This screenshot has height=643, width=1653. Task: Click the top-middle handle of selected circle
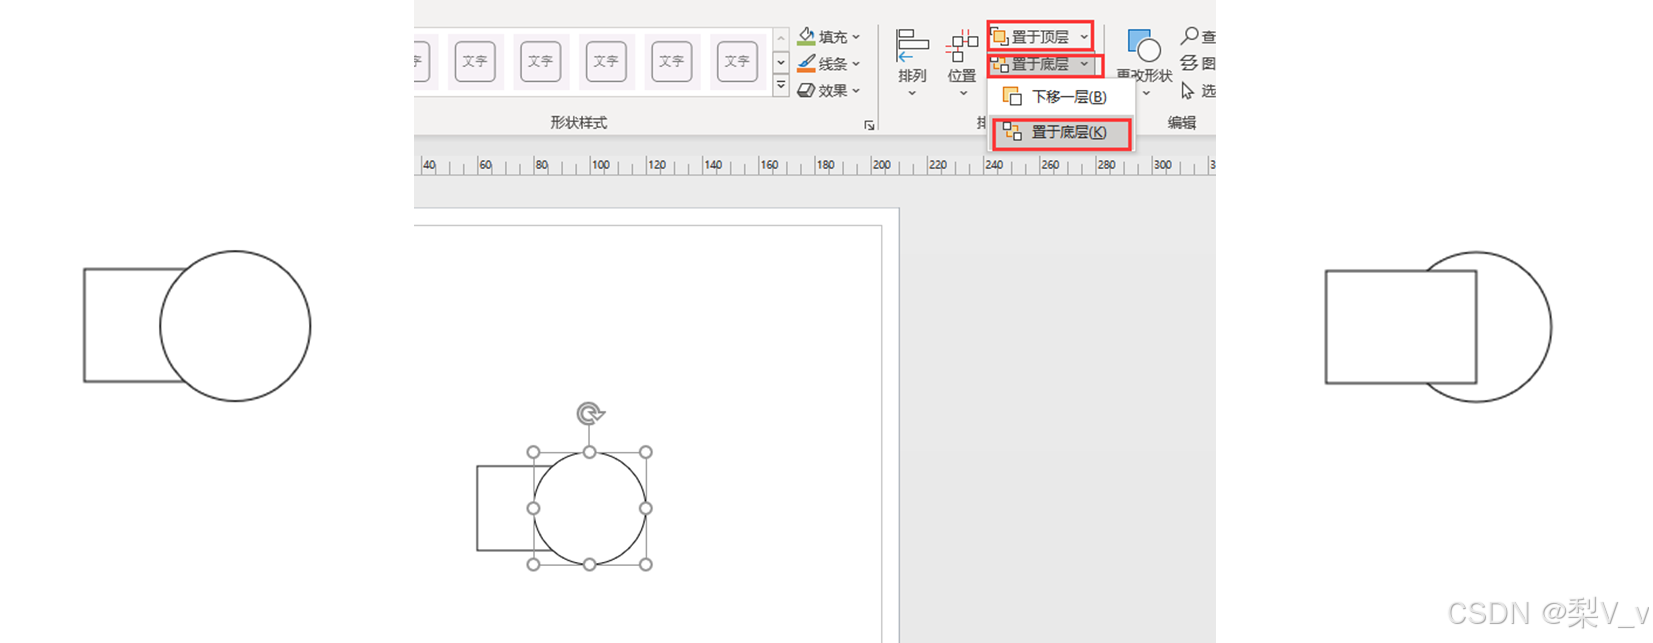(x=590, y=452)
